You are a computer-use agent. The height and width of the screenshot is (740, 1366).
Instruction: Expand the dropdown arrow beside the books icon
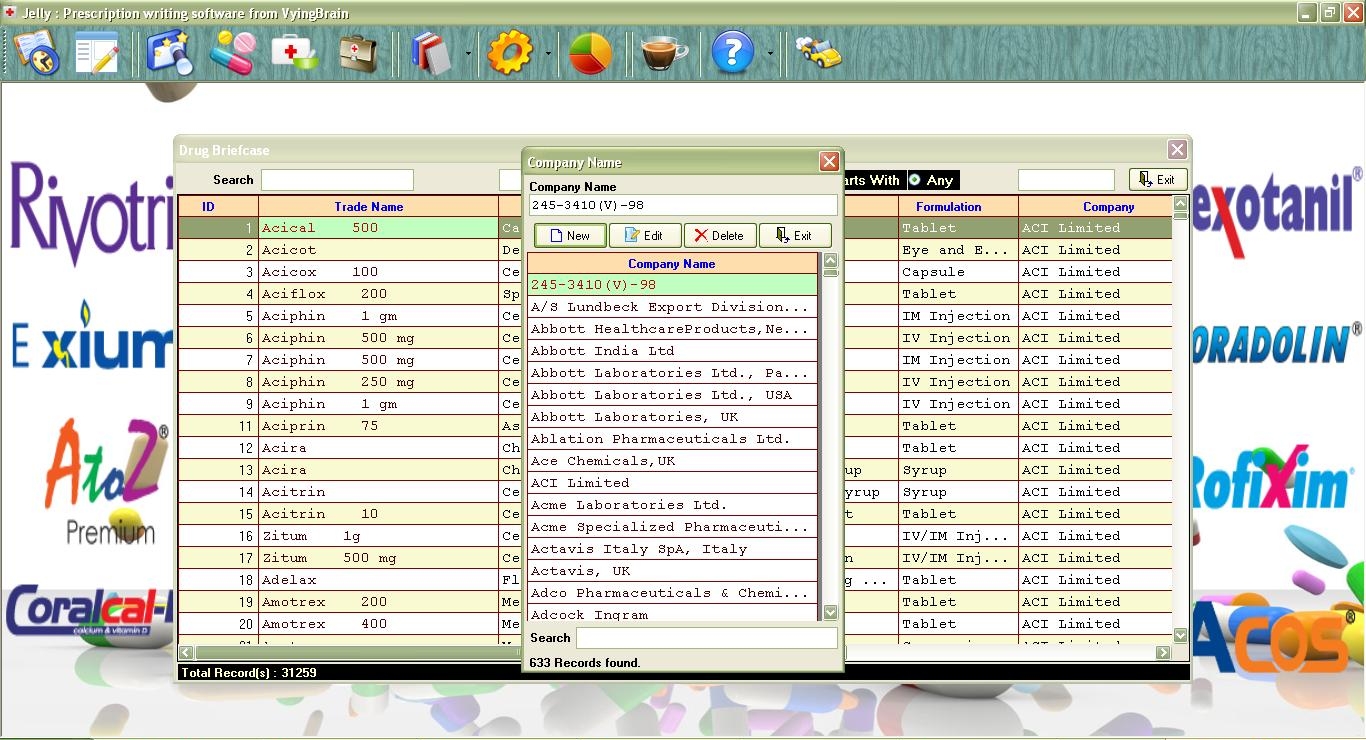point(468,53)
